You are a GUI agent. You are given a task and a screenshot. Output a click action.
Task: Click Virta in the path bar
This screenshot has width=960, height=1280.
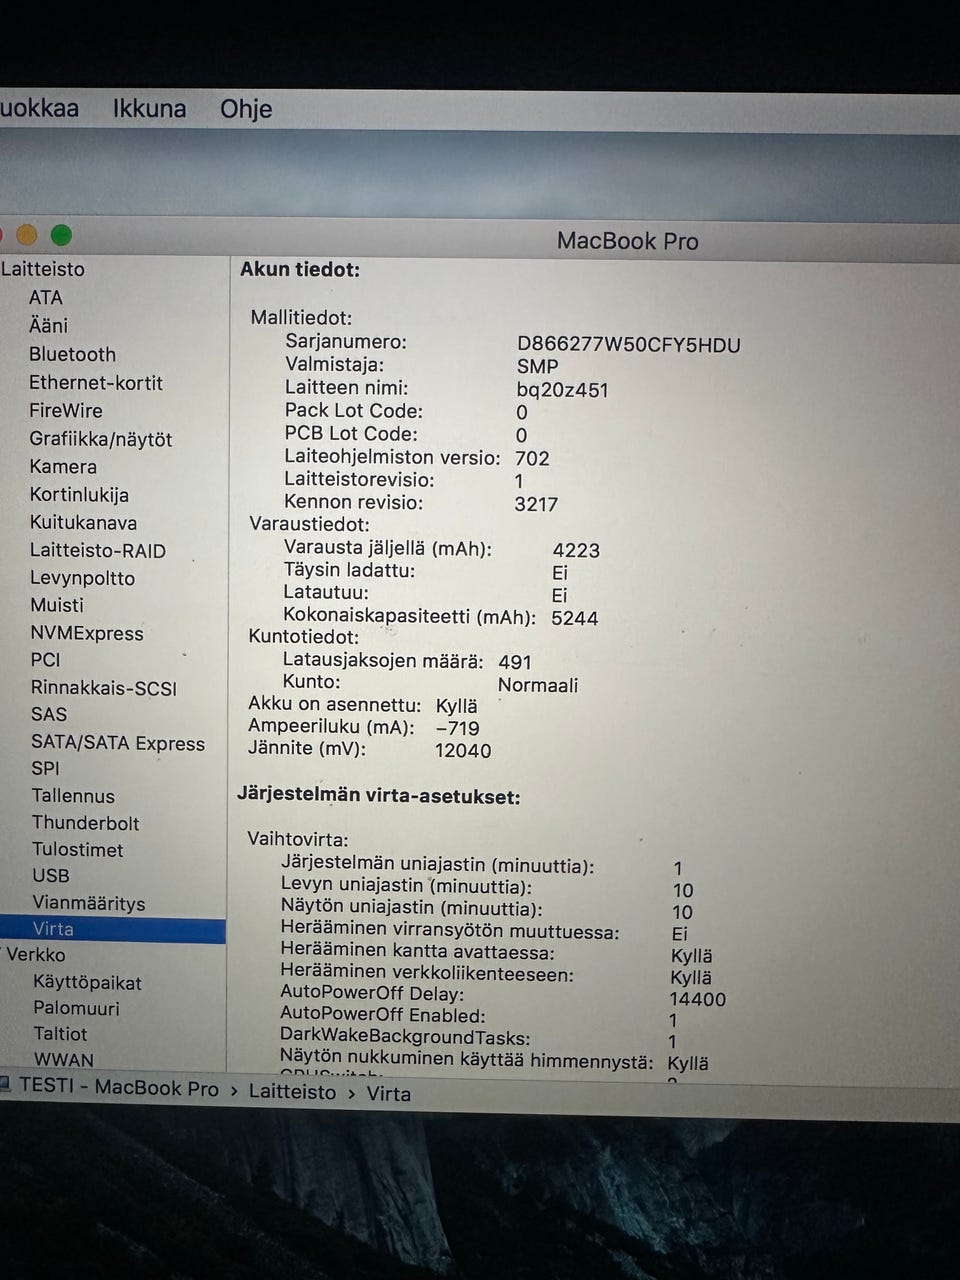(x=388, y=1094)
